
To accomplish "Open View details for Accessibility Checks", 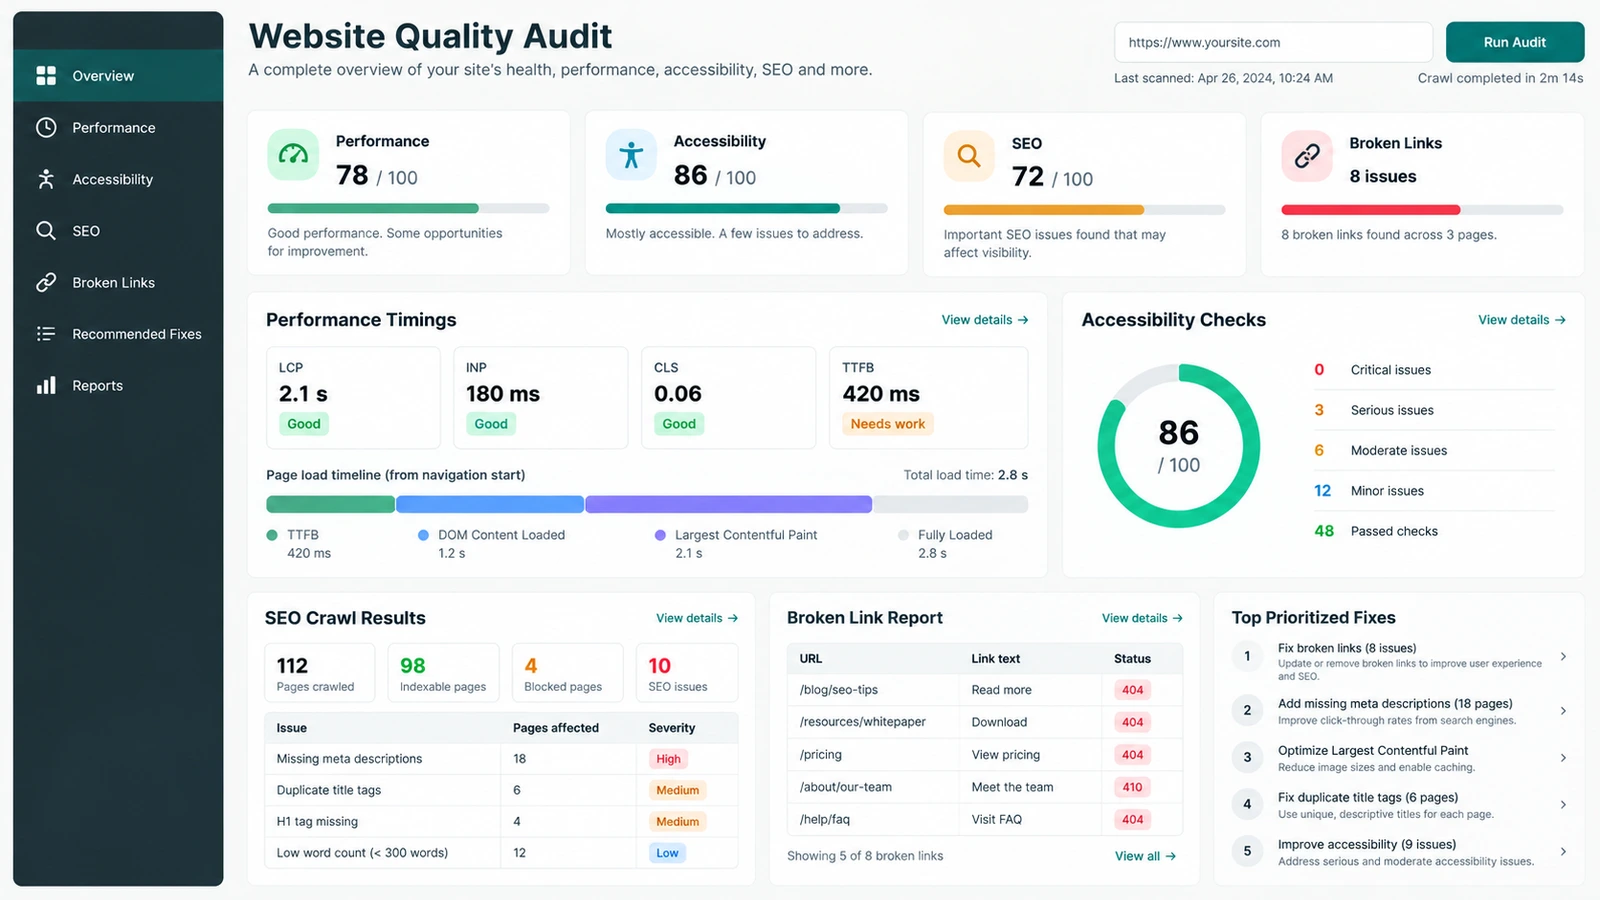I will (x=1521, y=320).
